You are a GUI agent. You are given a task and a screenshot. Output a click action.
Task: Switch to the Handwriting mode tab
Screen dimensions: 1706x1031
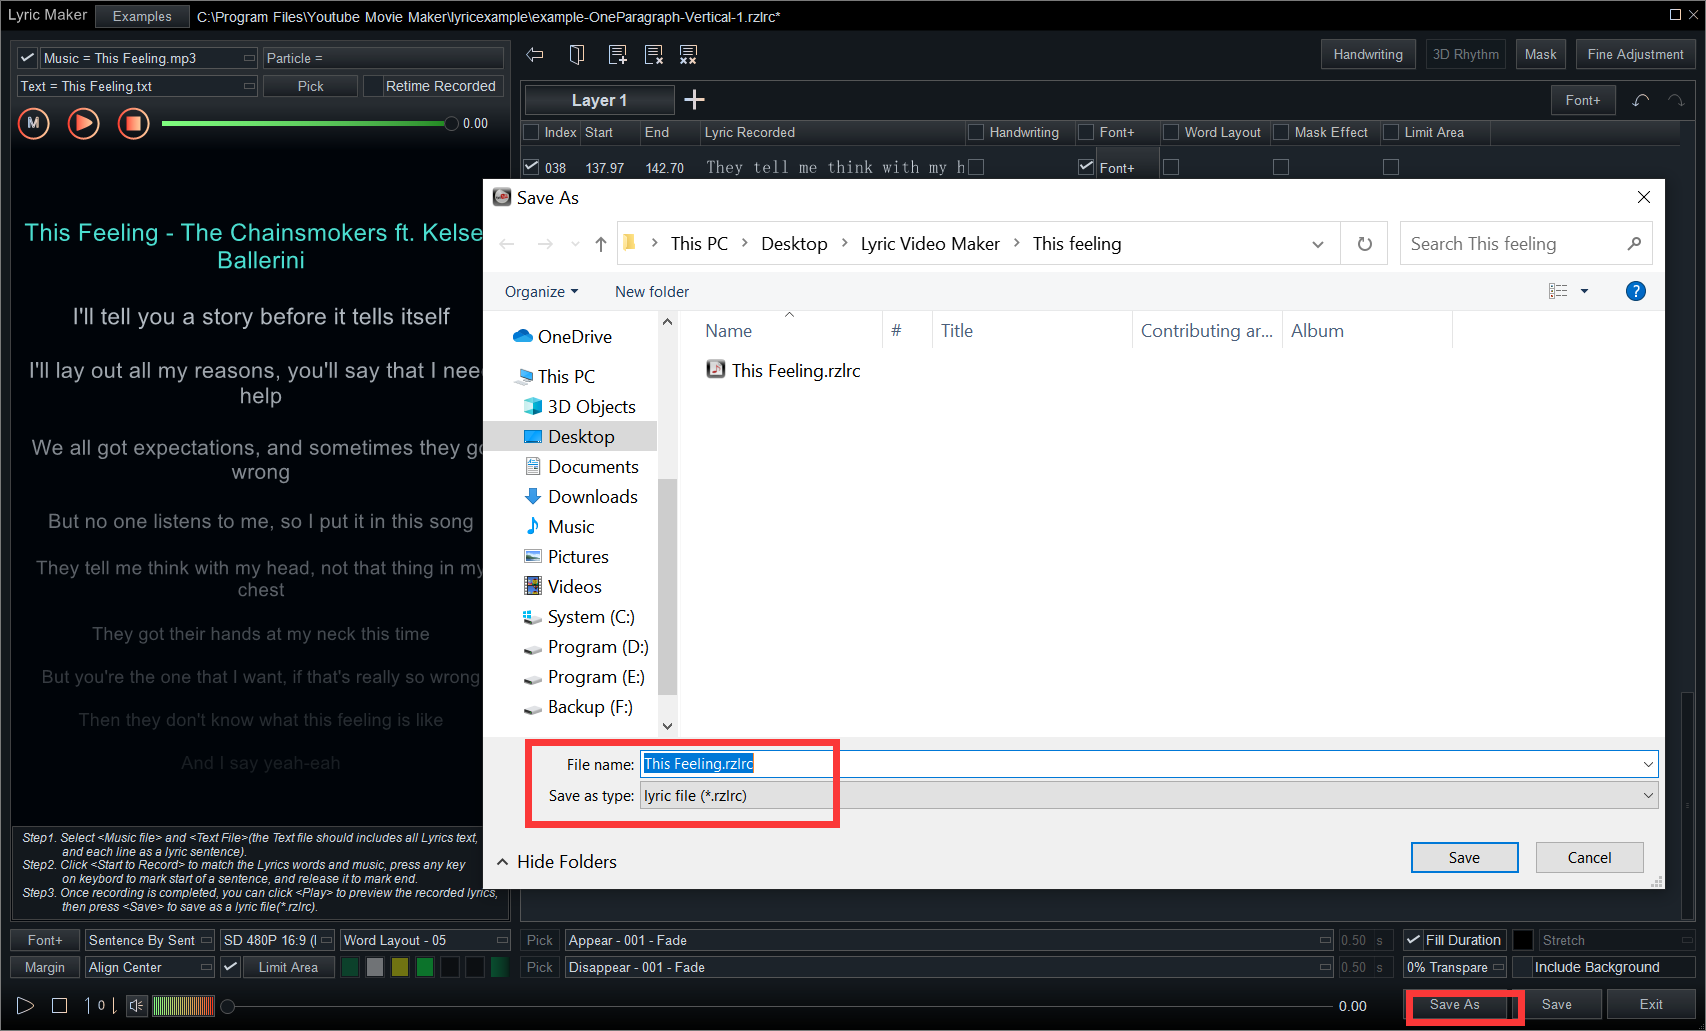point(1368,54)
